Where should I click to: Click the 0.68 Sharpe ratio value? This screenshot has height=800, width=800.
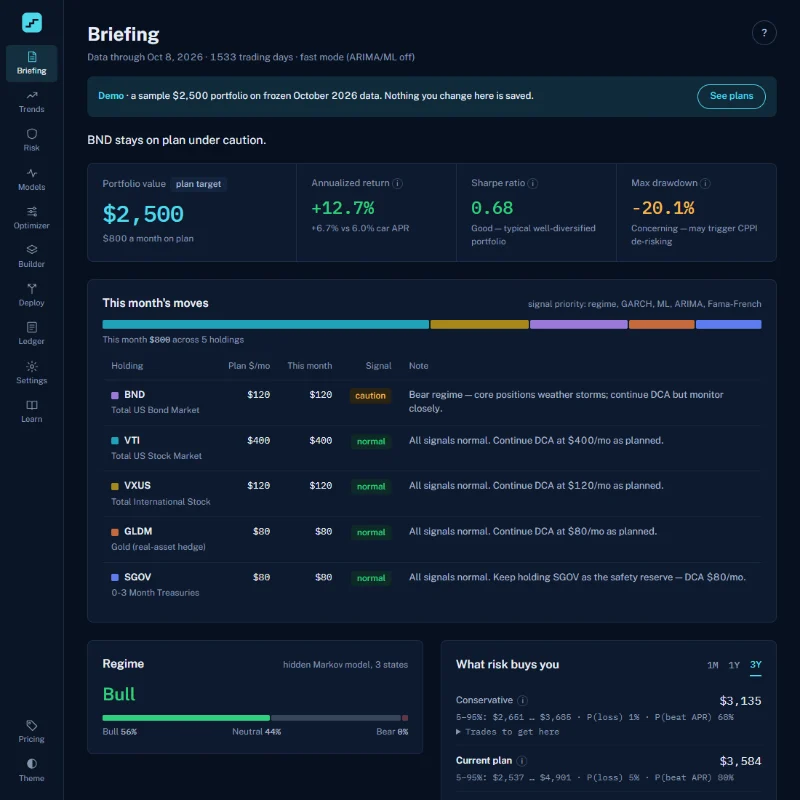click(x=492, y=208)
